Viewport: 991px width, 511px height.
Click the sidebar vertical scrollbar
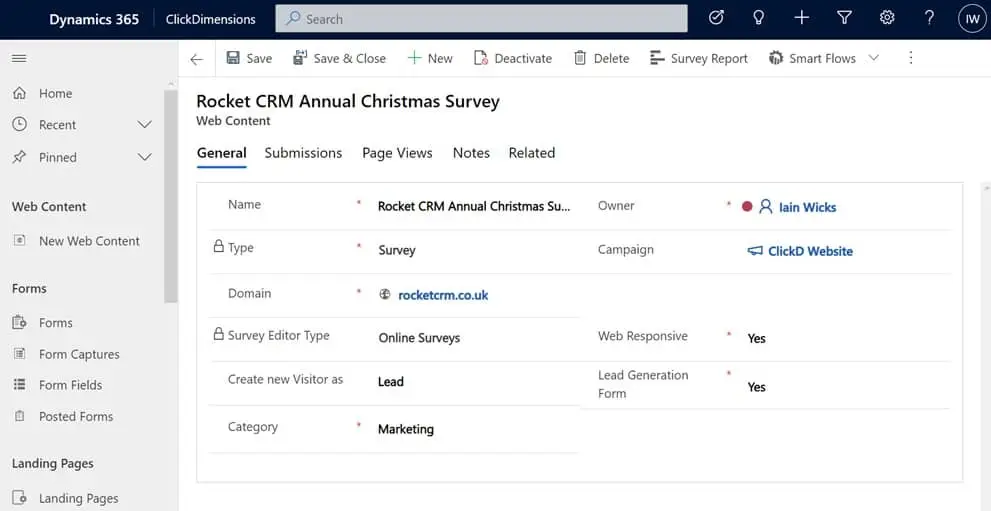(171, 196)
